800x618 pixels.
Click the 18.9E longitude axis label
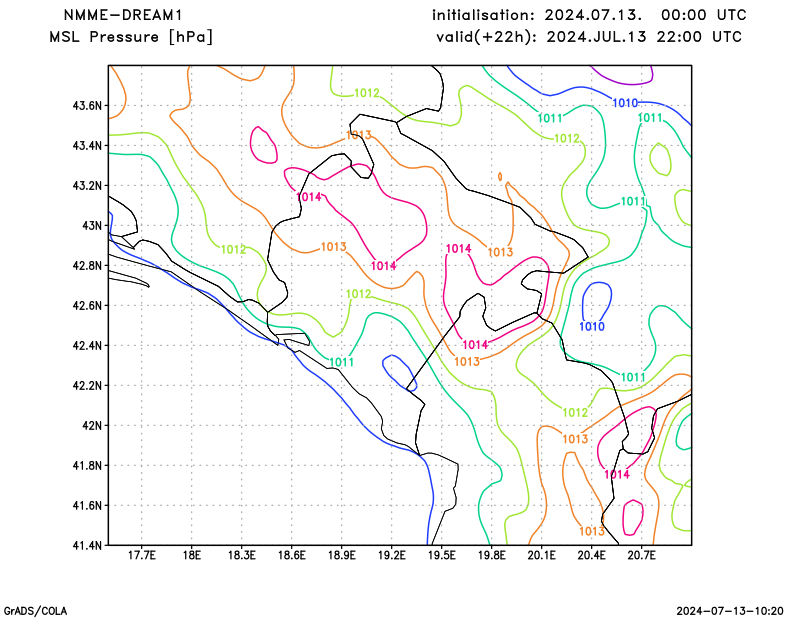click(x=341, y=555)
